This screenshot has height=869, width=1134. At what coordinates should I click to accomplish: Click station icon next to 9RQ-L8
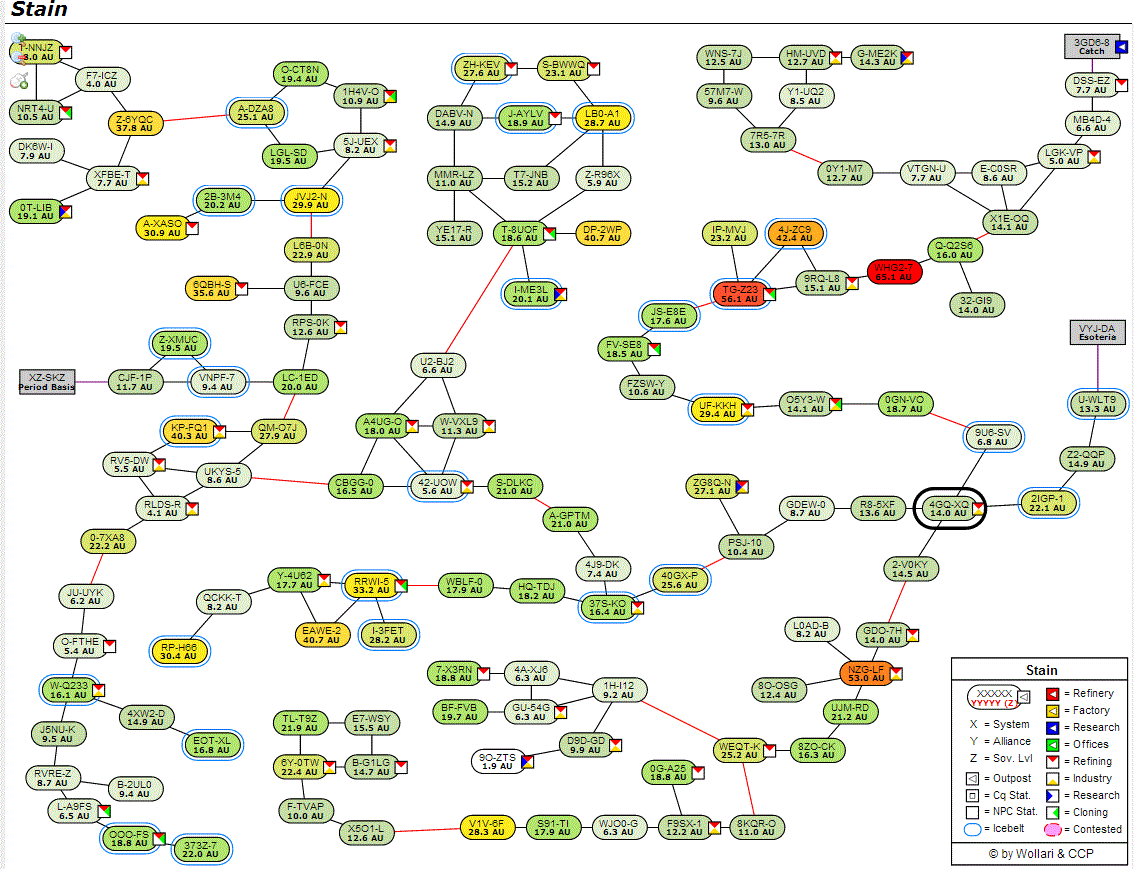(852, 283)
